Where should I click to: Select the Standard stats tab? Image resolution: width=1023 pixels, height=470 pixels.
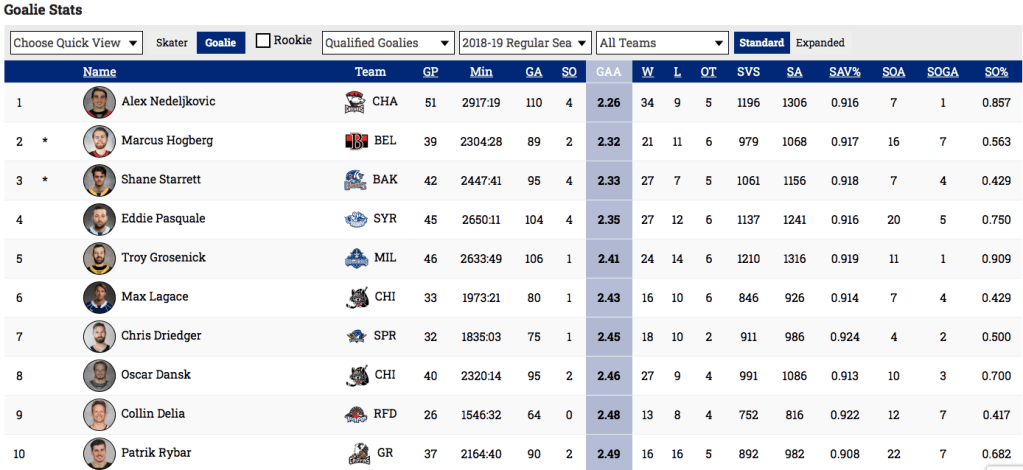tap(761, 43)
